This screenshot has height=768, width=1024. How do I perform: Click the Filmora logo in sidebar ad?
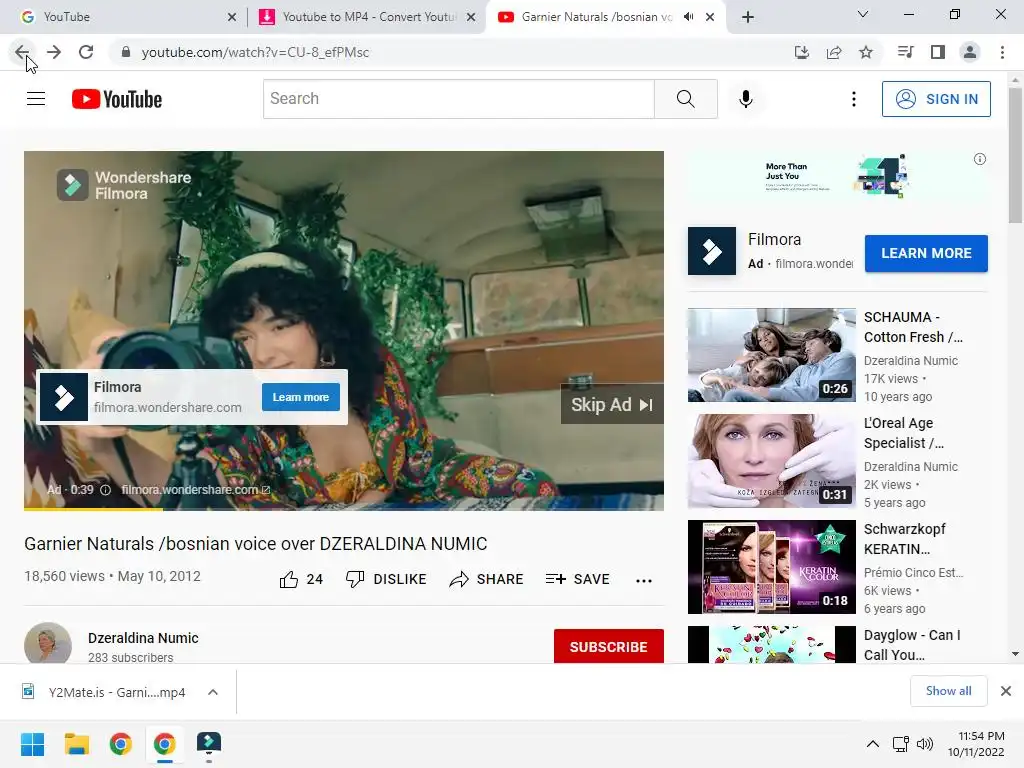pos(712,251)
